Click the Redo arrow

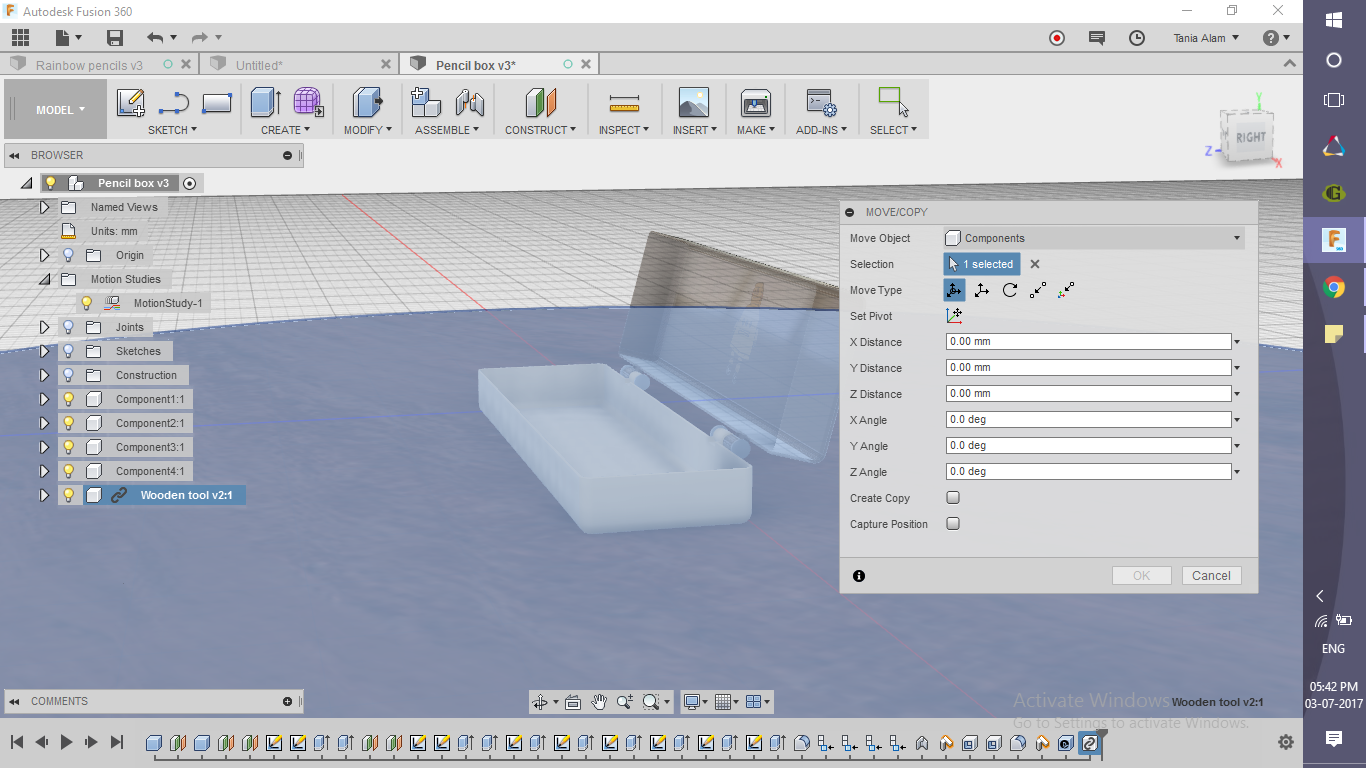point(199,38)
